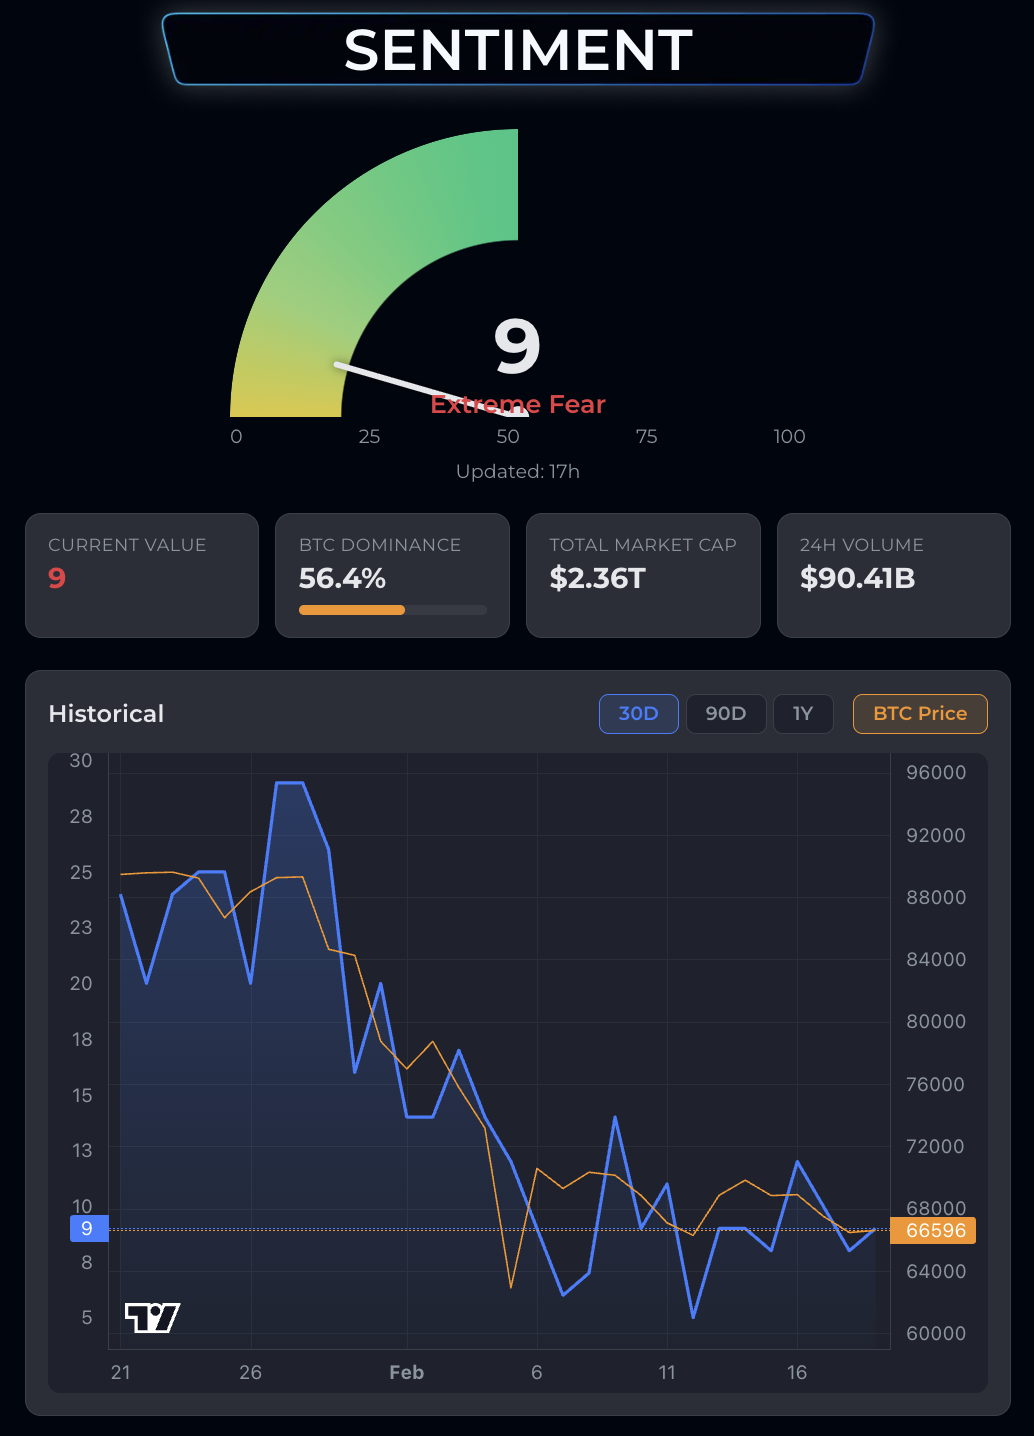The image size is (1034, 1436).
Task: Click the Updated: 17h status text
Action: coord(518,471)
